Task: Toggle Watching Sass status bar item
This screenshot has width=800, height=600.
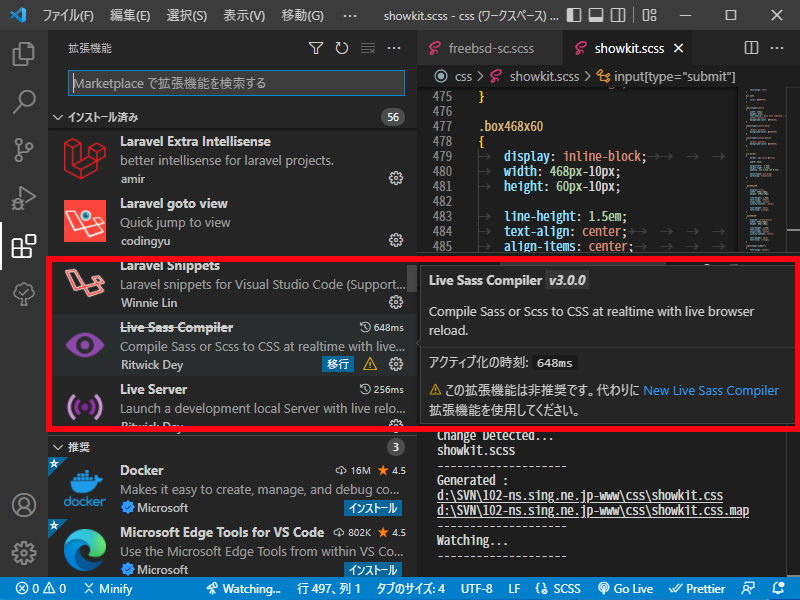Action: (x=243, y=588)
